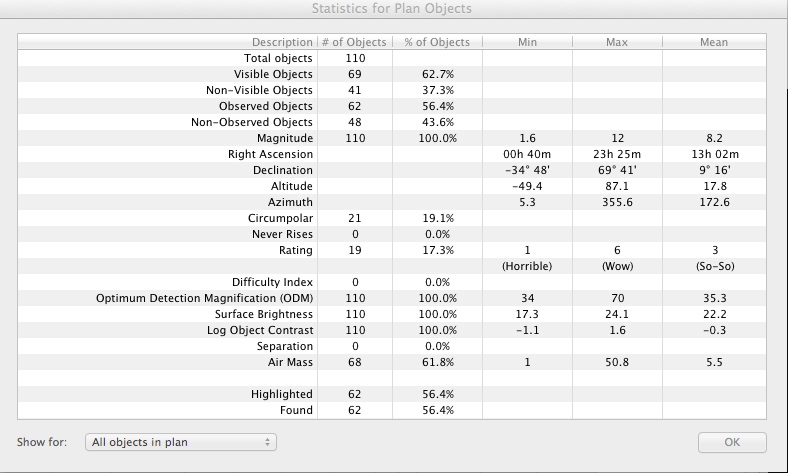
Task: Open the 'All objects in plan' dropdown
Action: (180, 442)
